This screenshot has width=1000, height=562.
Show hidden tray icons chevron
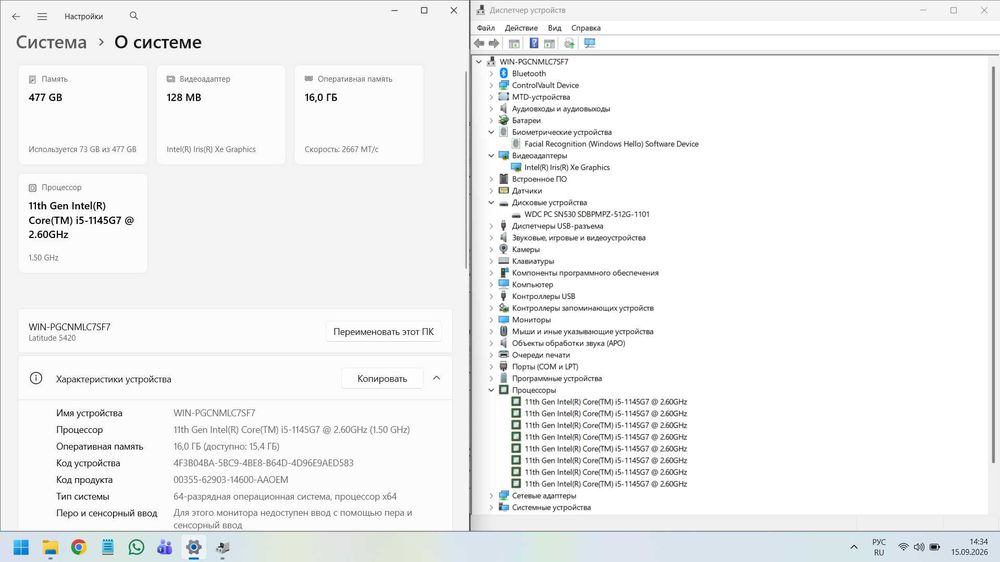click(854, 547)
